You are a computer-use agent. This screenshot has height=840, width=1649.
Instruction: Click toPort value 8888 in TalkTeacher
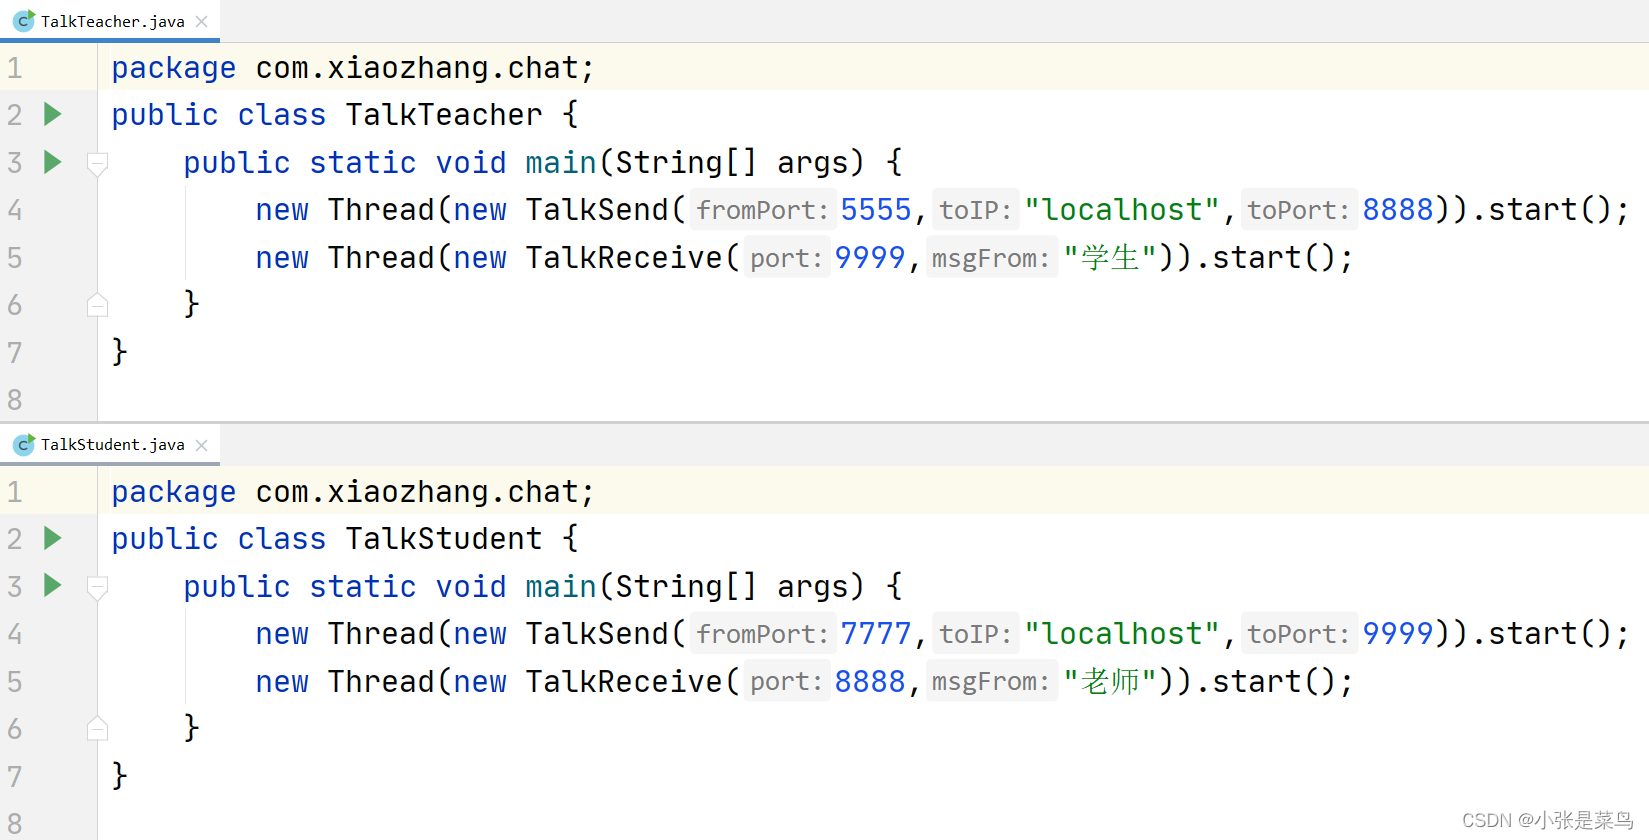click(x=1398, y=209)
